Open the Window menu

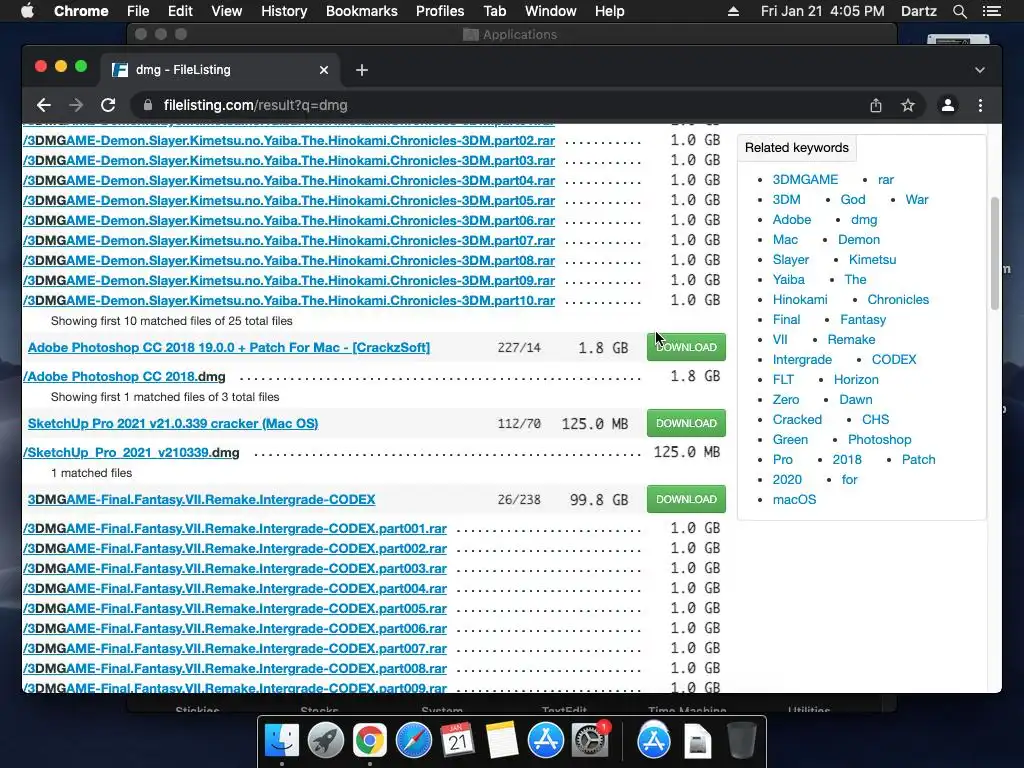[x=551, y=11]
